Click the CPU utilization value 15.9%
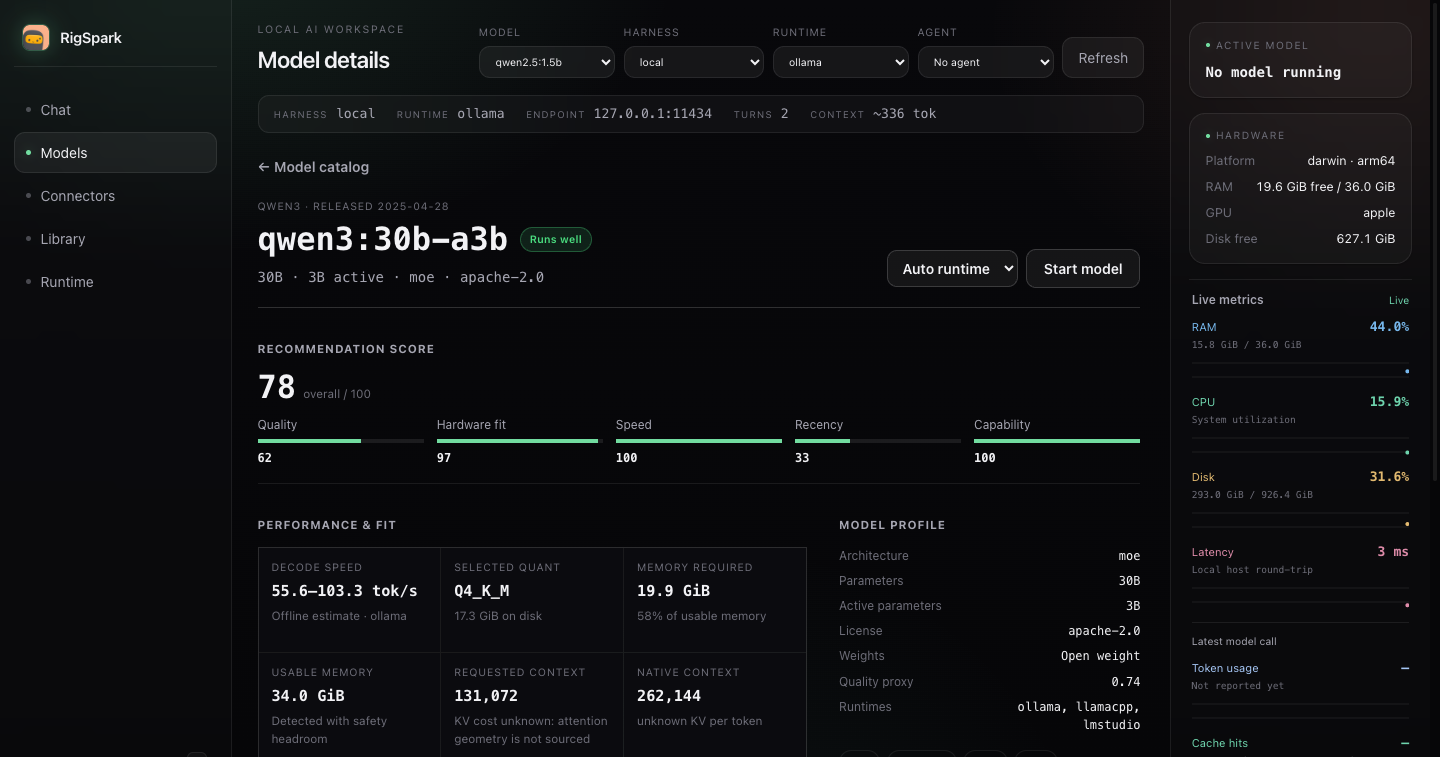1440x757 pixels. (x=1389, y=402)
